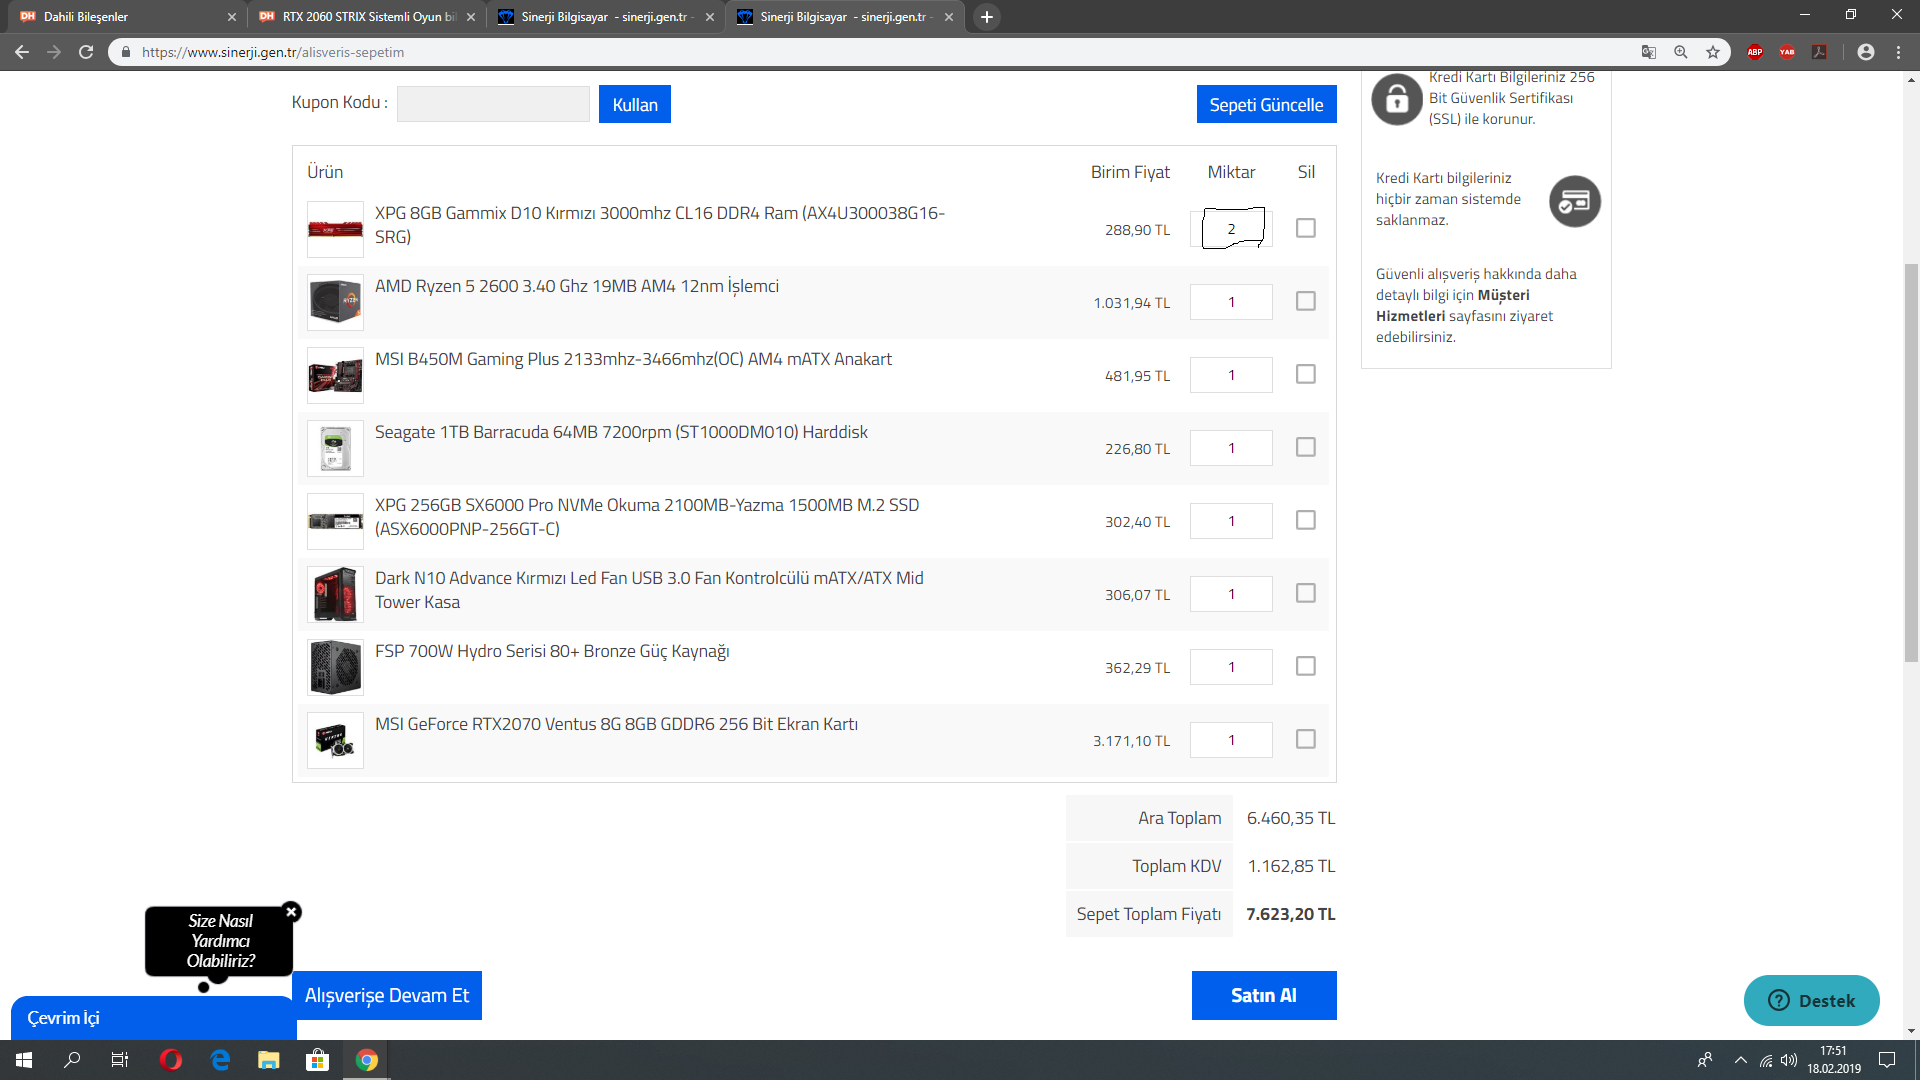Click the volume icon in system tray
The width and height of the screenshot is (1920, 1080).
(x=1789, y=1060)
